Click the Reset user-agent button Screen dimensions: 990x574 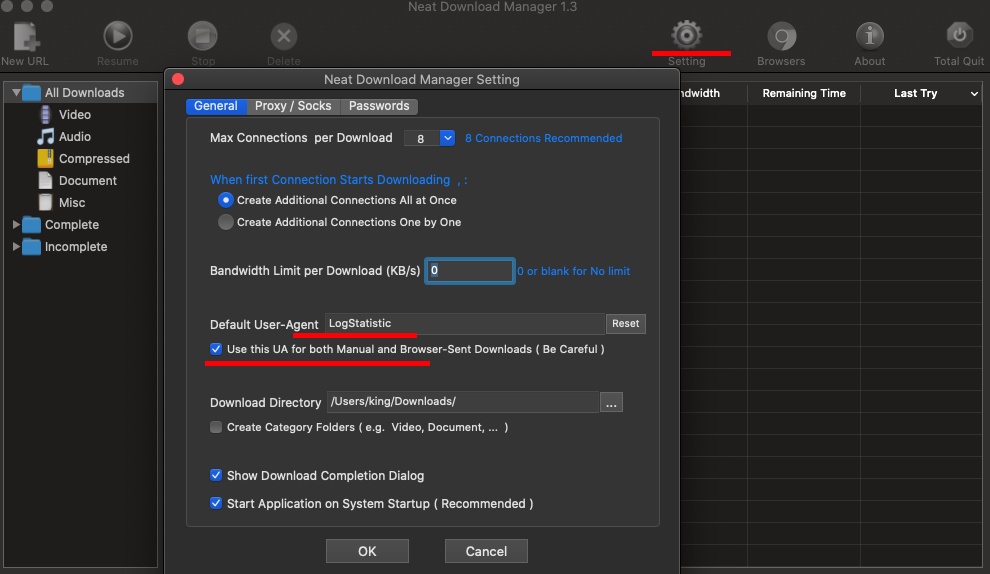626,324
